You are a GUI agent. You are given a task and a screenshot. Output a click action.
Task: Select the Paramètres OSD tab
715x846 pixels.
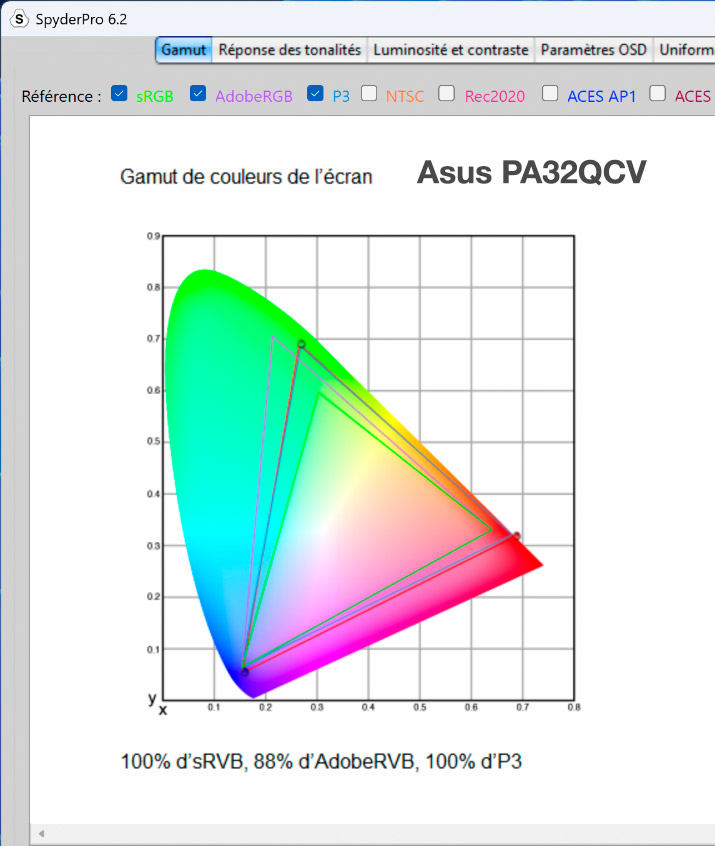(x=594, y=50)
